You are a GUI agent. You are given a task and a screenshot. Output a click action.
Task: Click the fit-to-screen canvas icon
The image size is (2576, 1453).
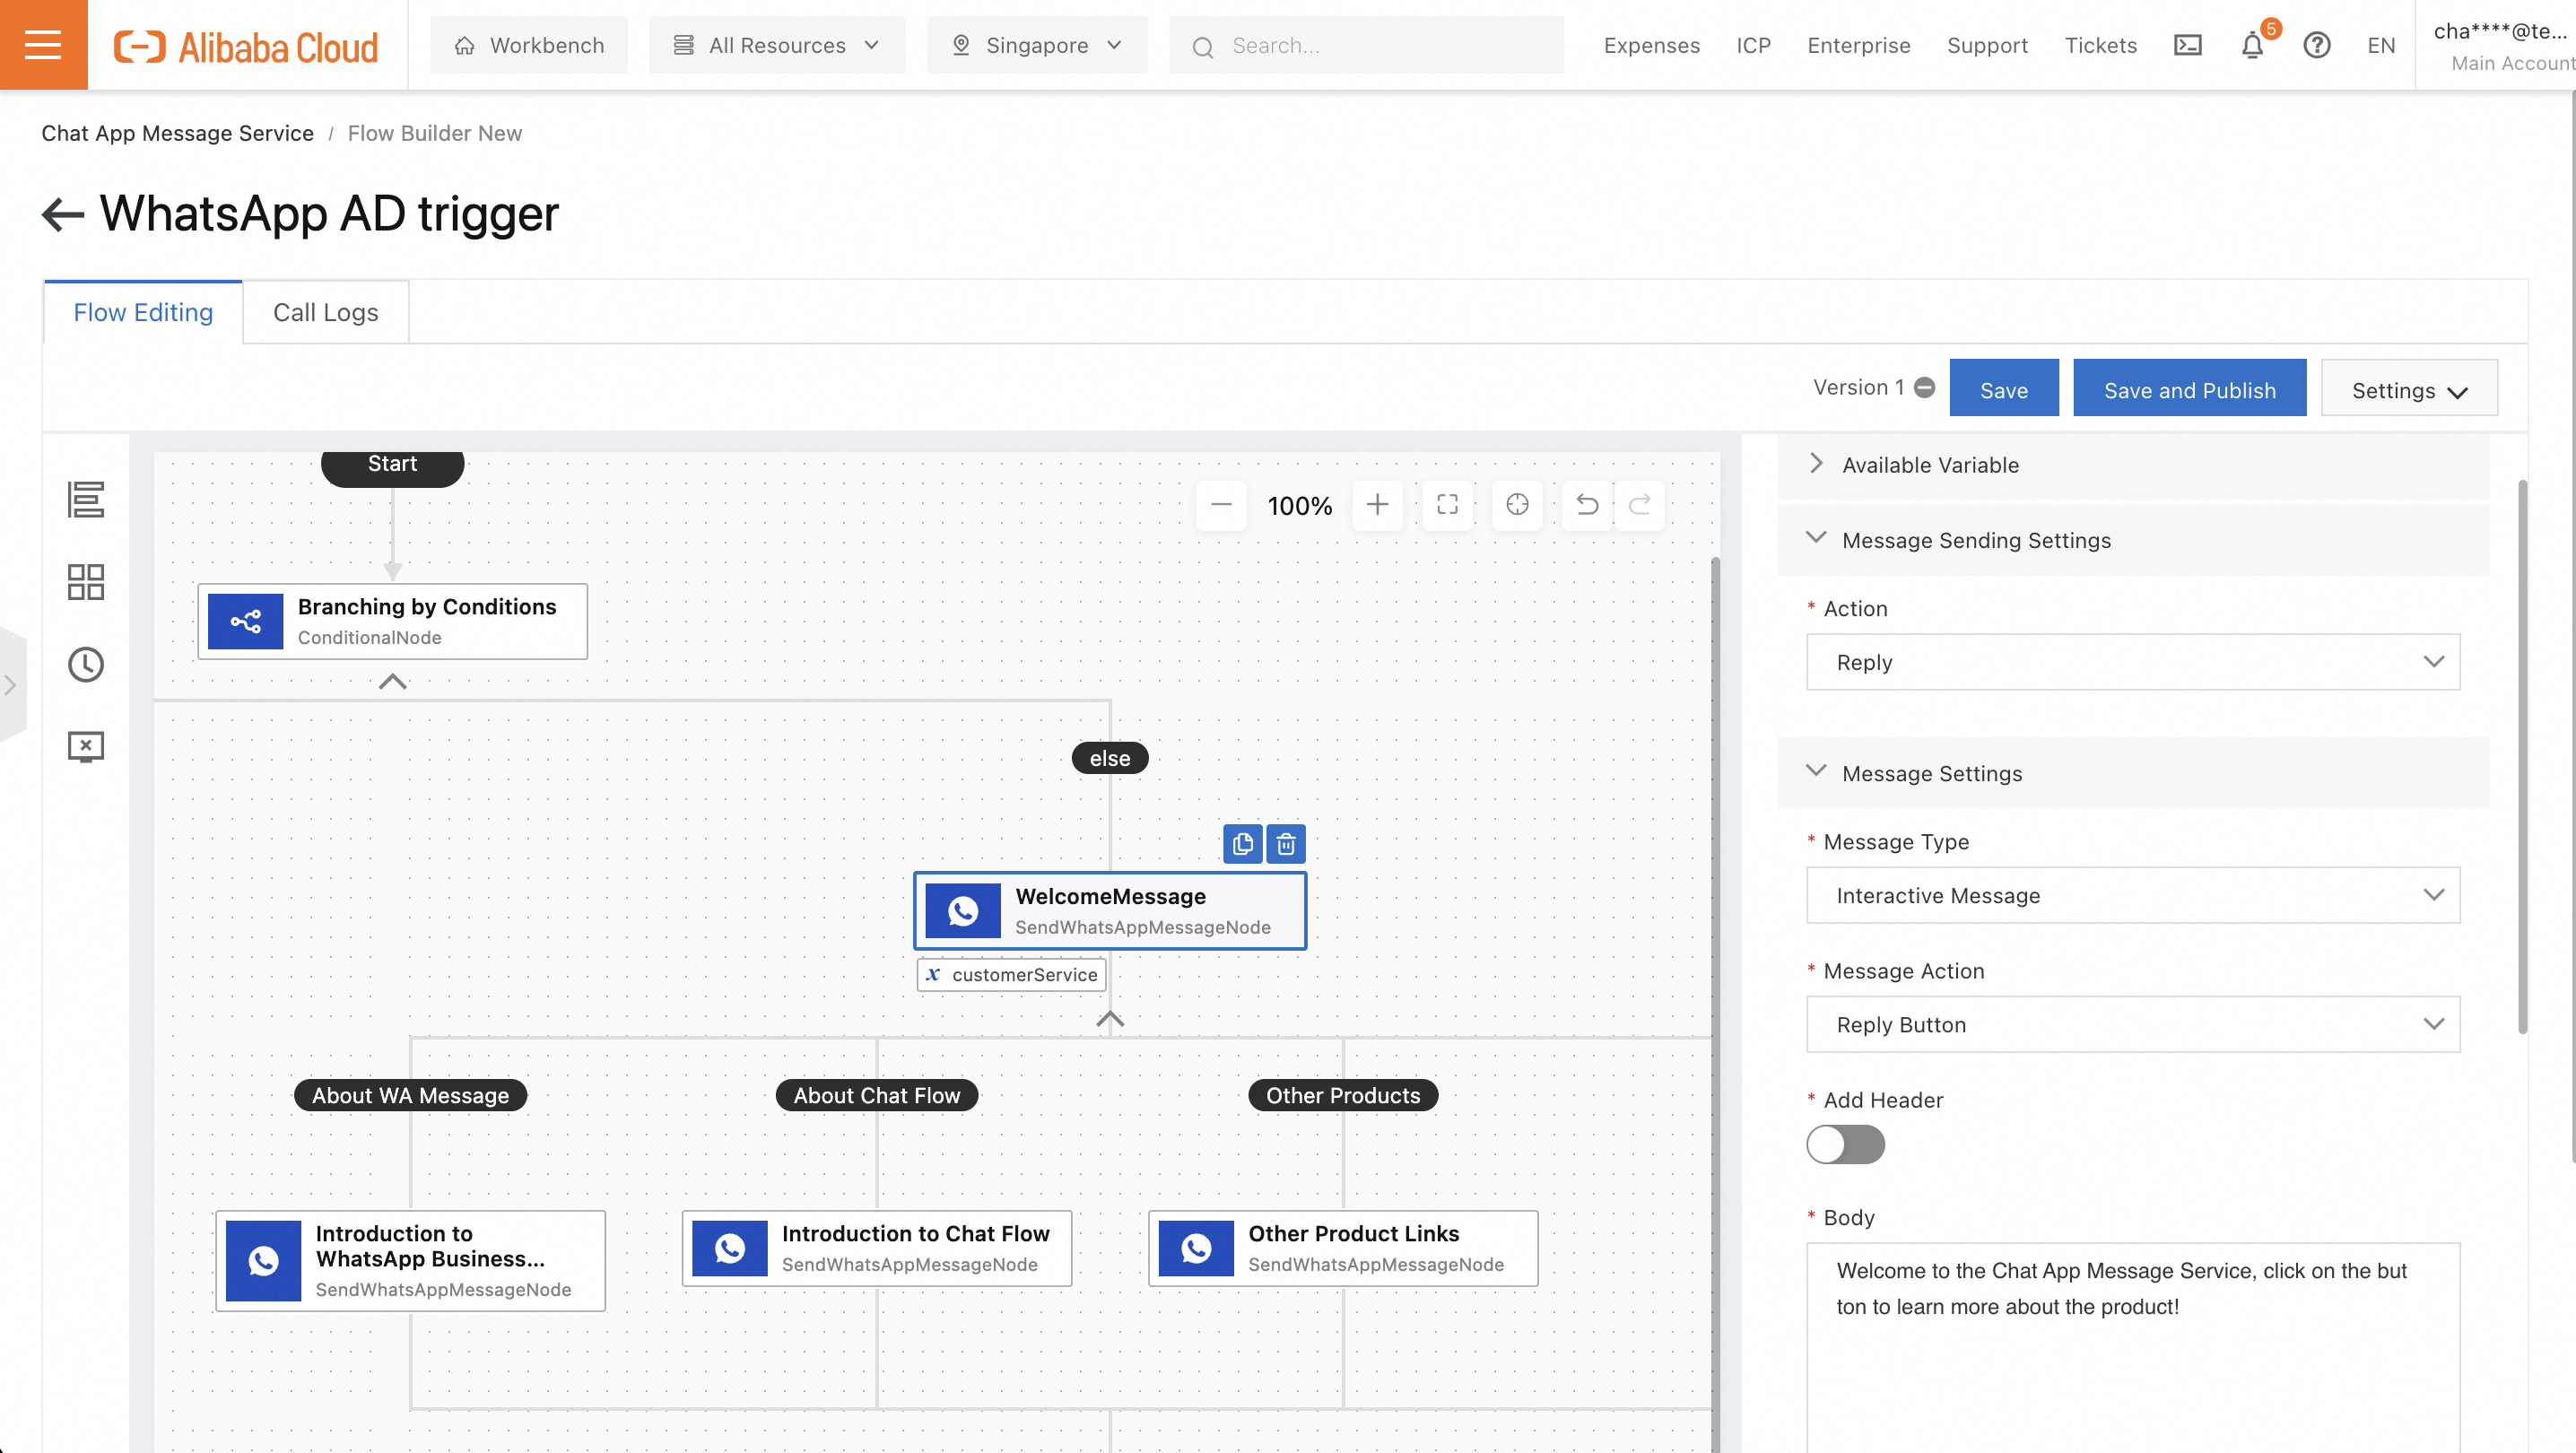click(x=1447, y=504)
